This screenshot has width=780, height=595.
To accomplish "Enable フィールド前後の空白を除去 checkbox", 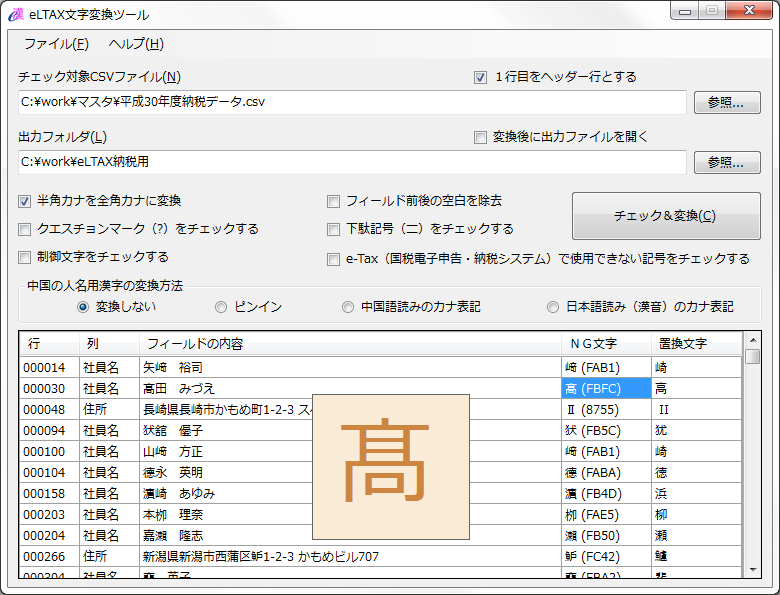I will coord(333,201).
